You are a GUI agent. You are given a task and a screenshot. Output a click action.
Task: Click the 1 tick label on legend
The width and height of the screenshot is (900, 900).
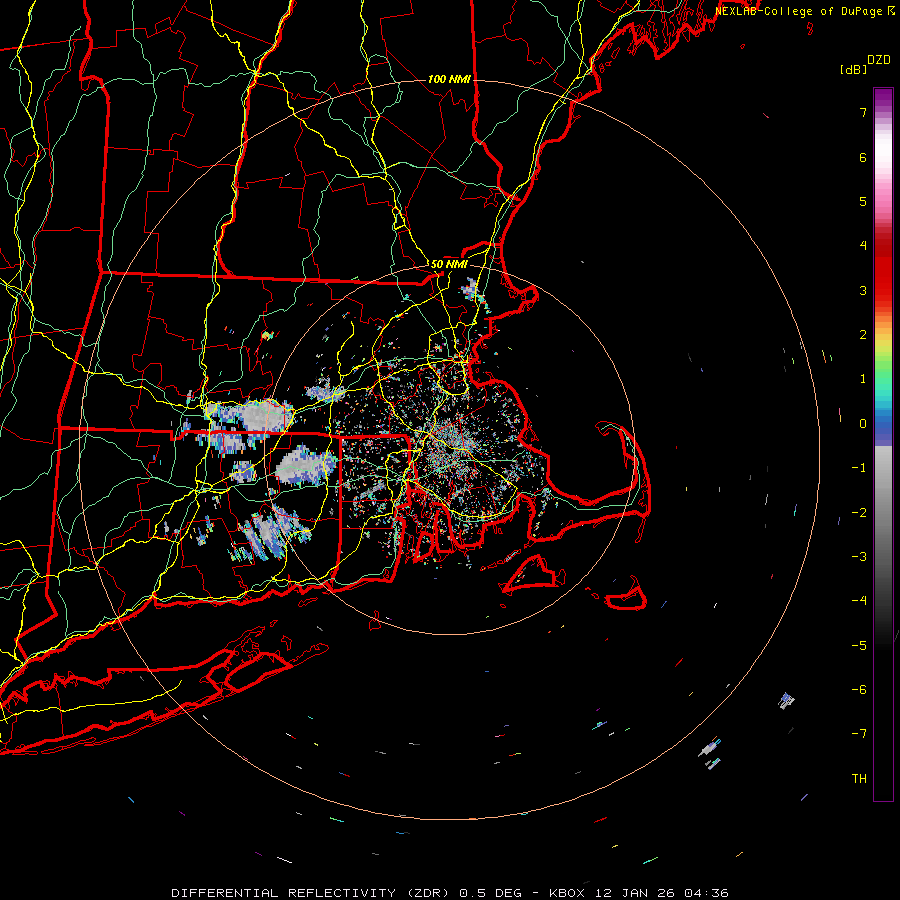tap(863, 379)
